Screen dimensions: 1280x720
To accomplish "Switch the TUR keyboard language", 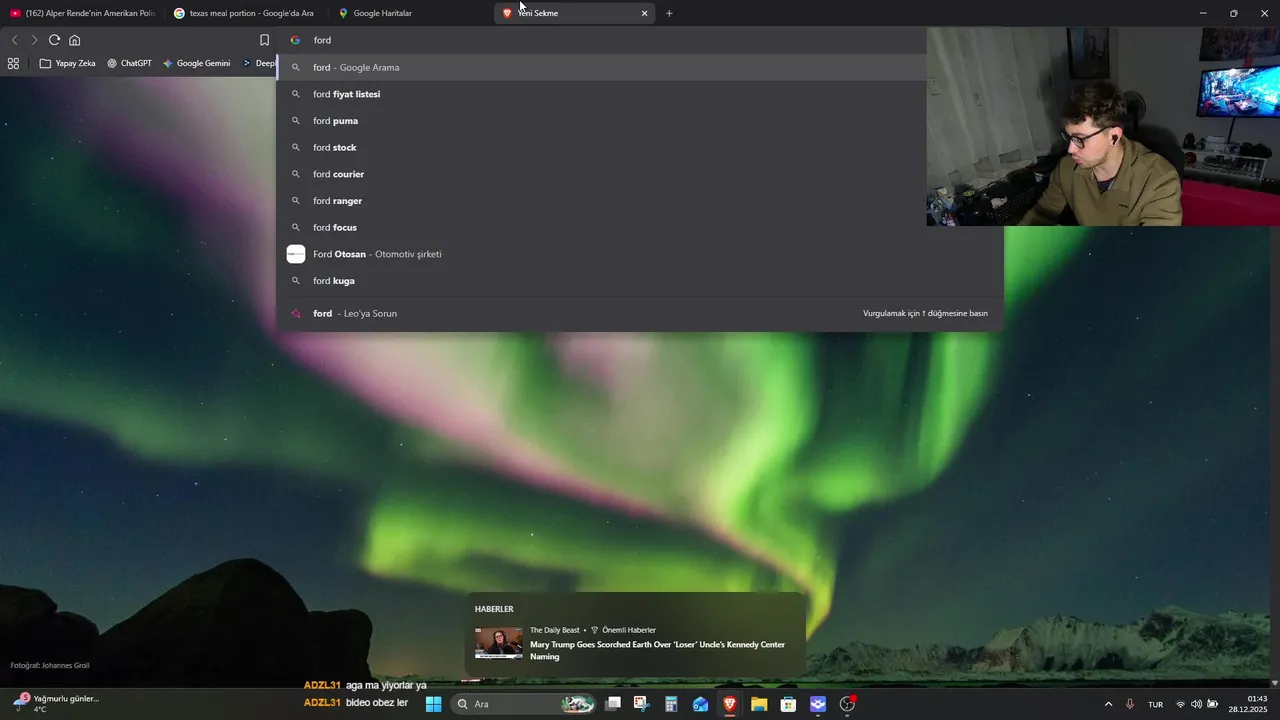I will click(1155, 704).
